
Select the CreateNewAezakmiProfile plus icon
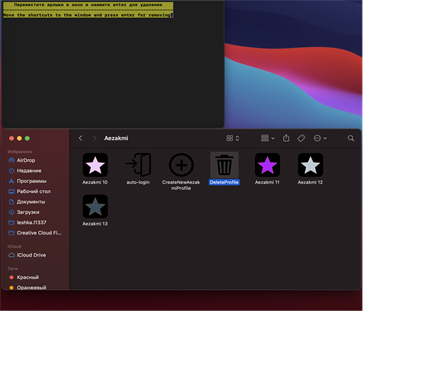click(181, 165)
